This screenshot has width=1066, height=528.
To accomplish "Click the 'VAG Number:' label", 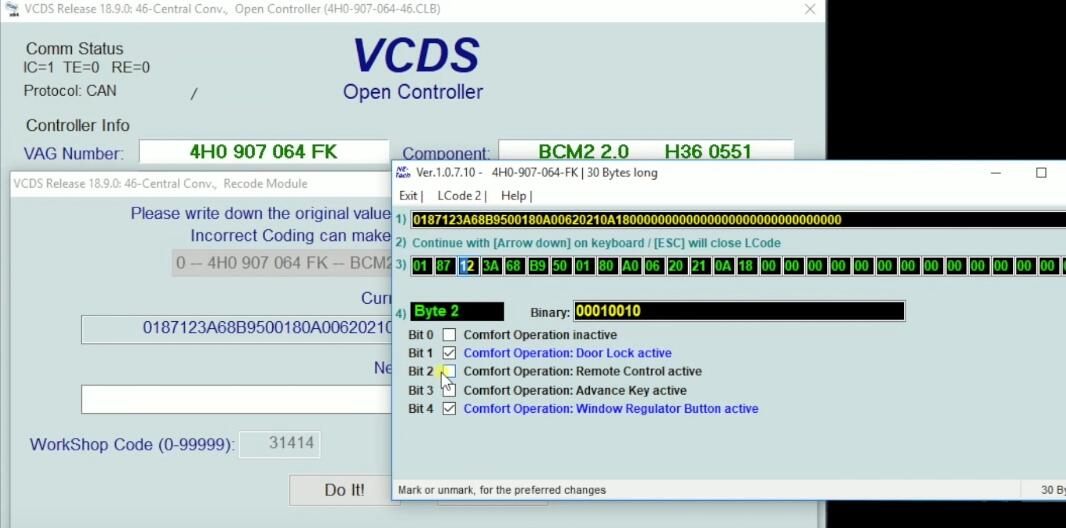I will (74, 154).
